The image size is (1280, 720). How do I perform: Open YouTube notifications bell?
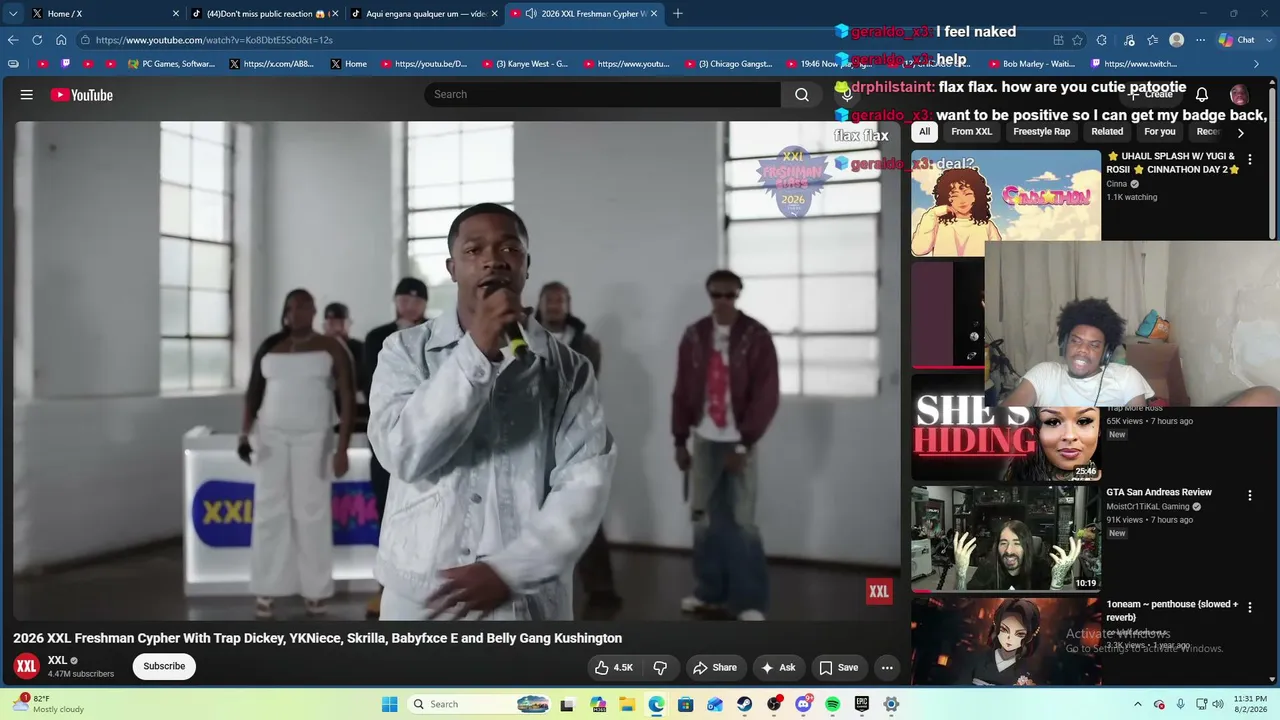[x=1202, y=95]
